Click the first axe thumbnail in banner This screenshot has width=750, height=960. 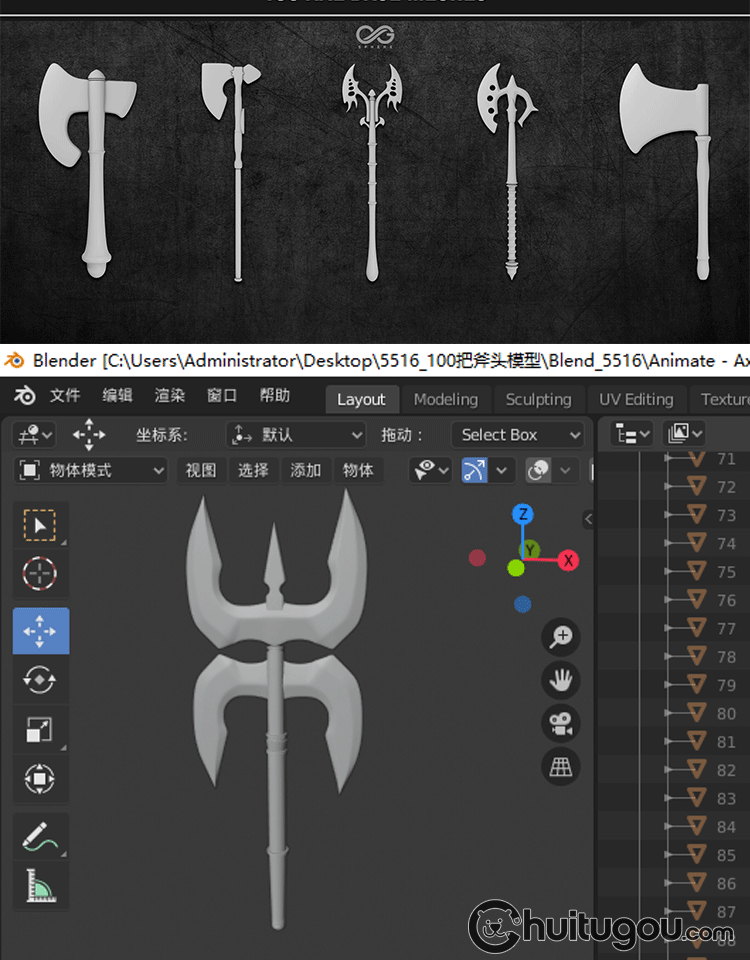[x=87, y=172]
